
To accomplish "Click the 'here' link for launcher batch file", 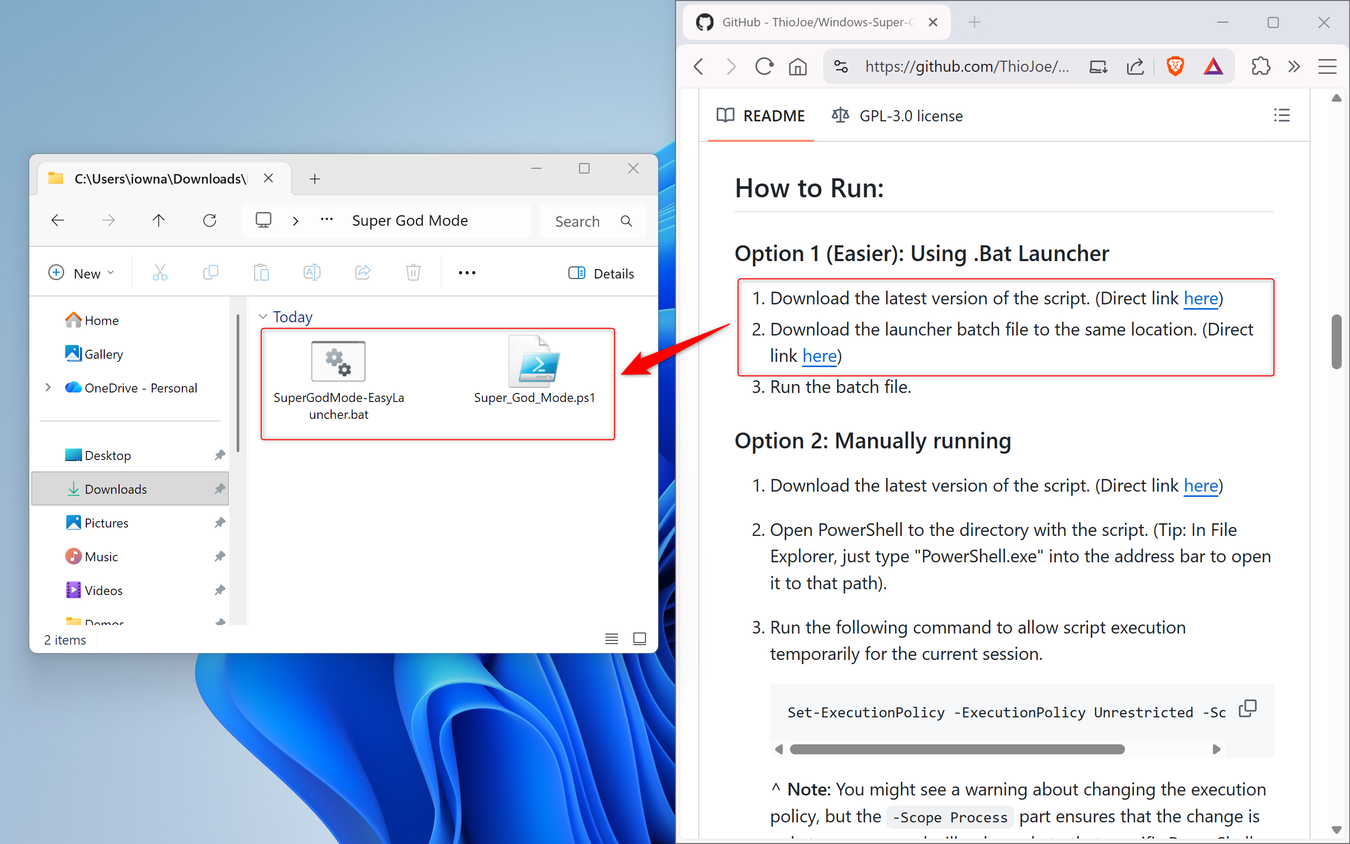I will coord(819,356).
